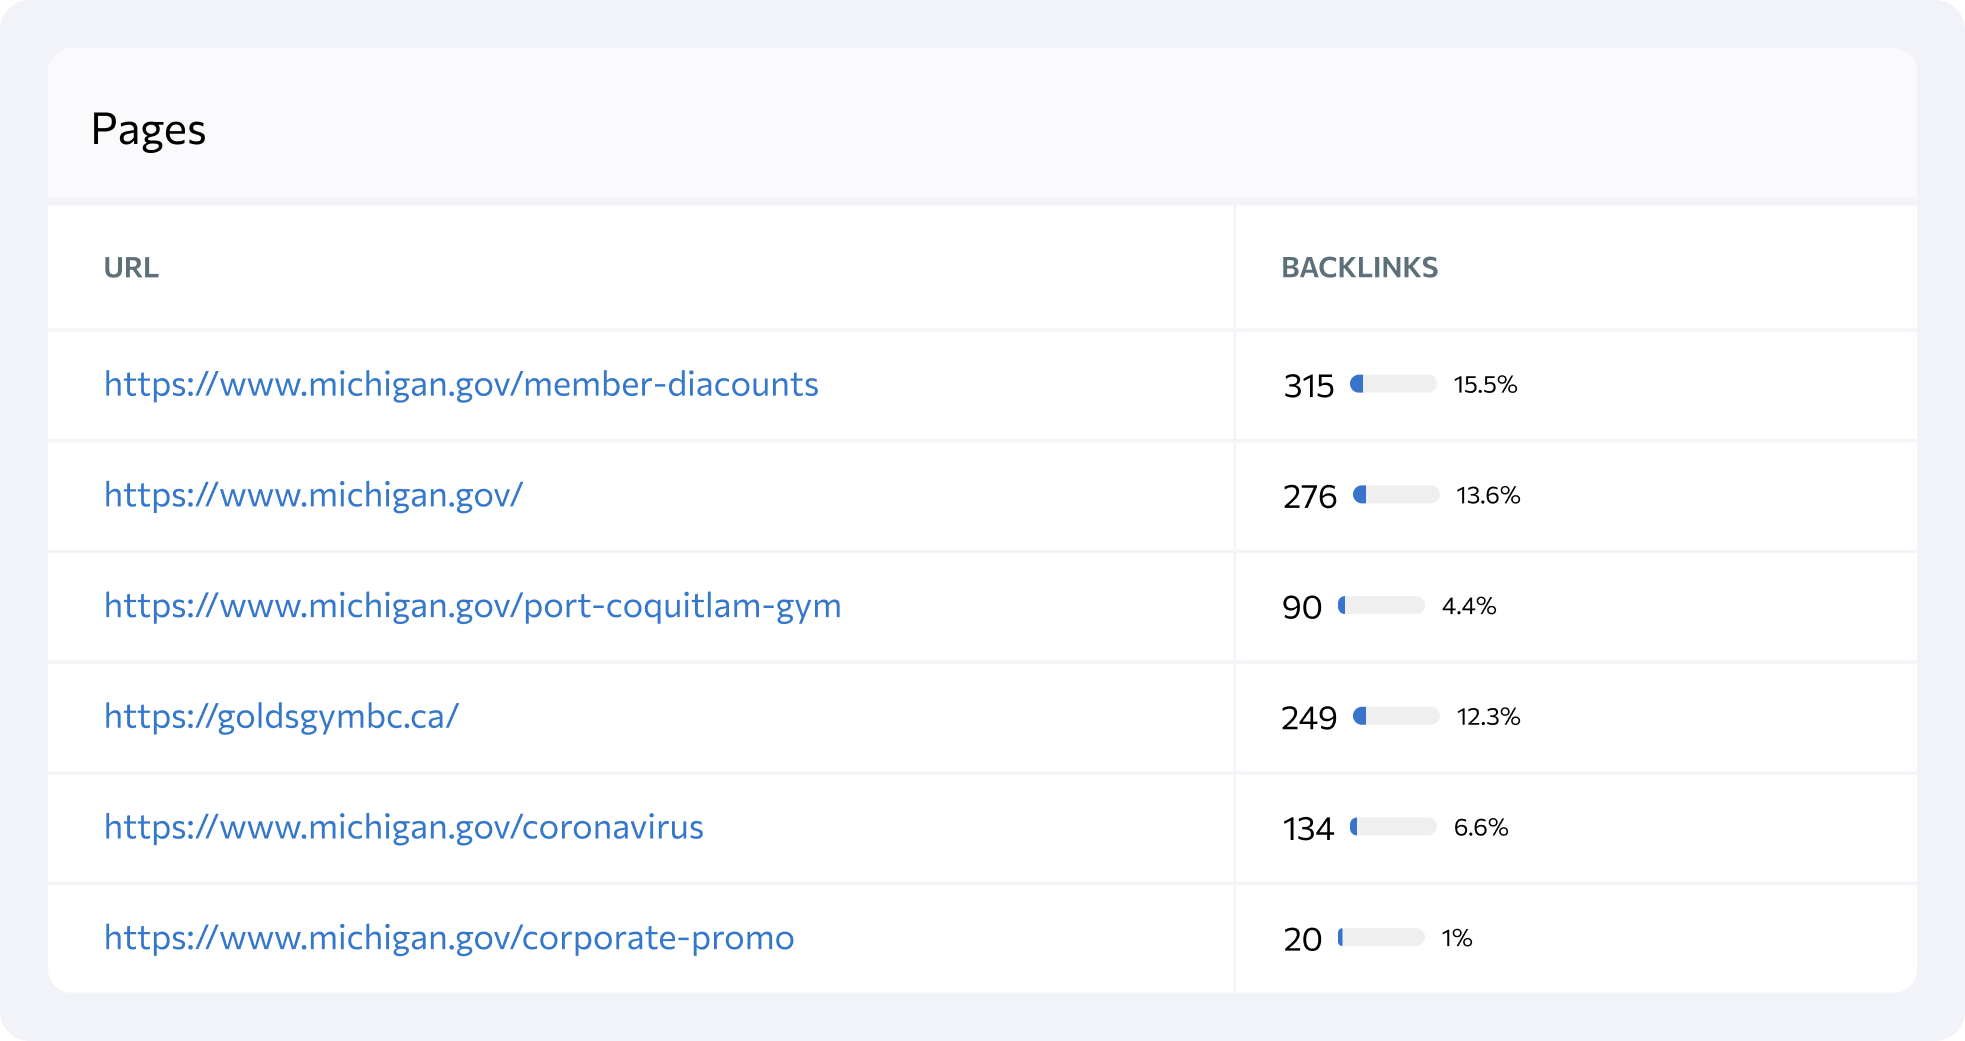Click the 15.5% percentage value

click(x=1485, y=385)
